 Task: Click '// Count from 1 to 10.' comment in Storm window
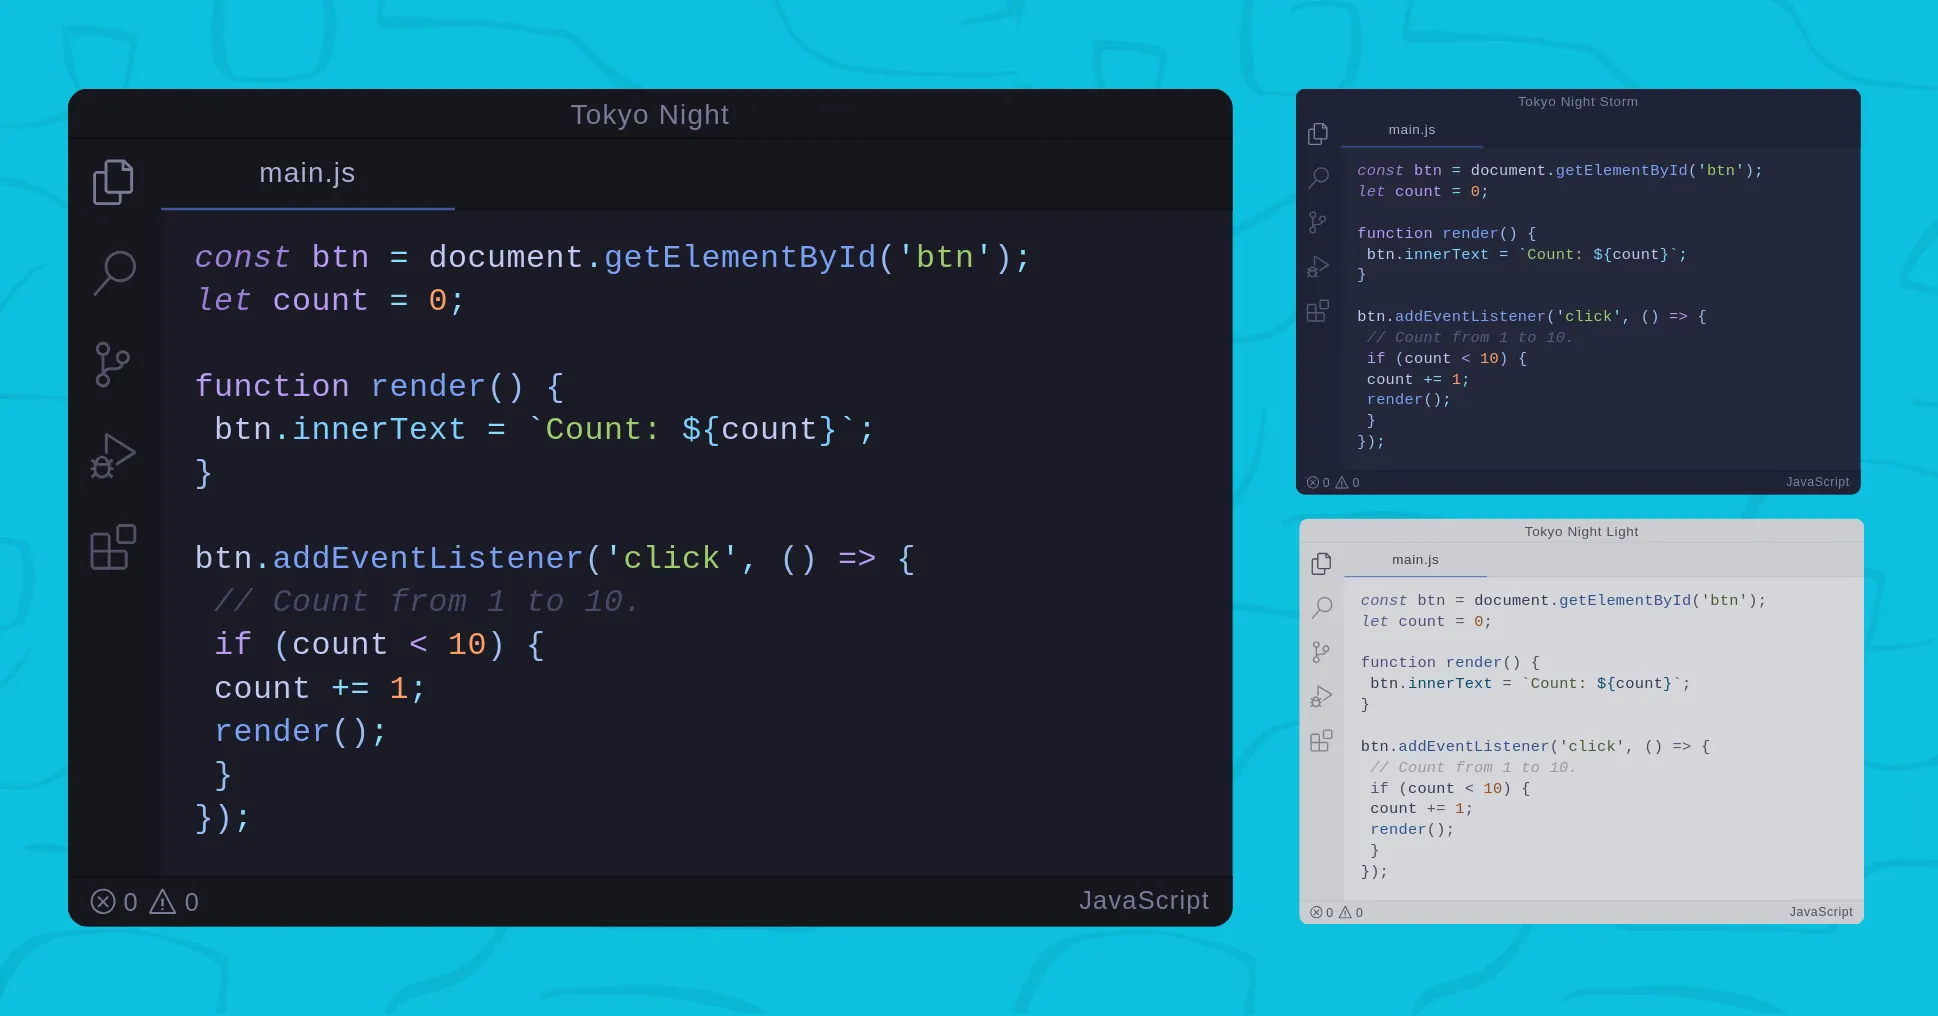tap(1470, 338)
